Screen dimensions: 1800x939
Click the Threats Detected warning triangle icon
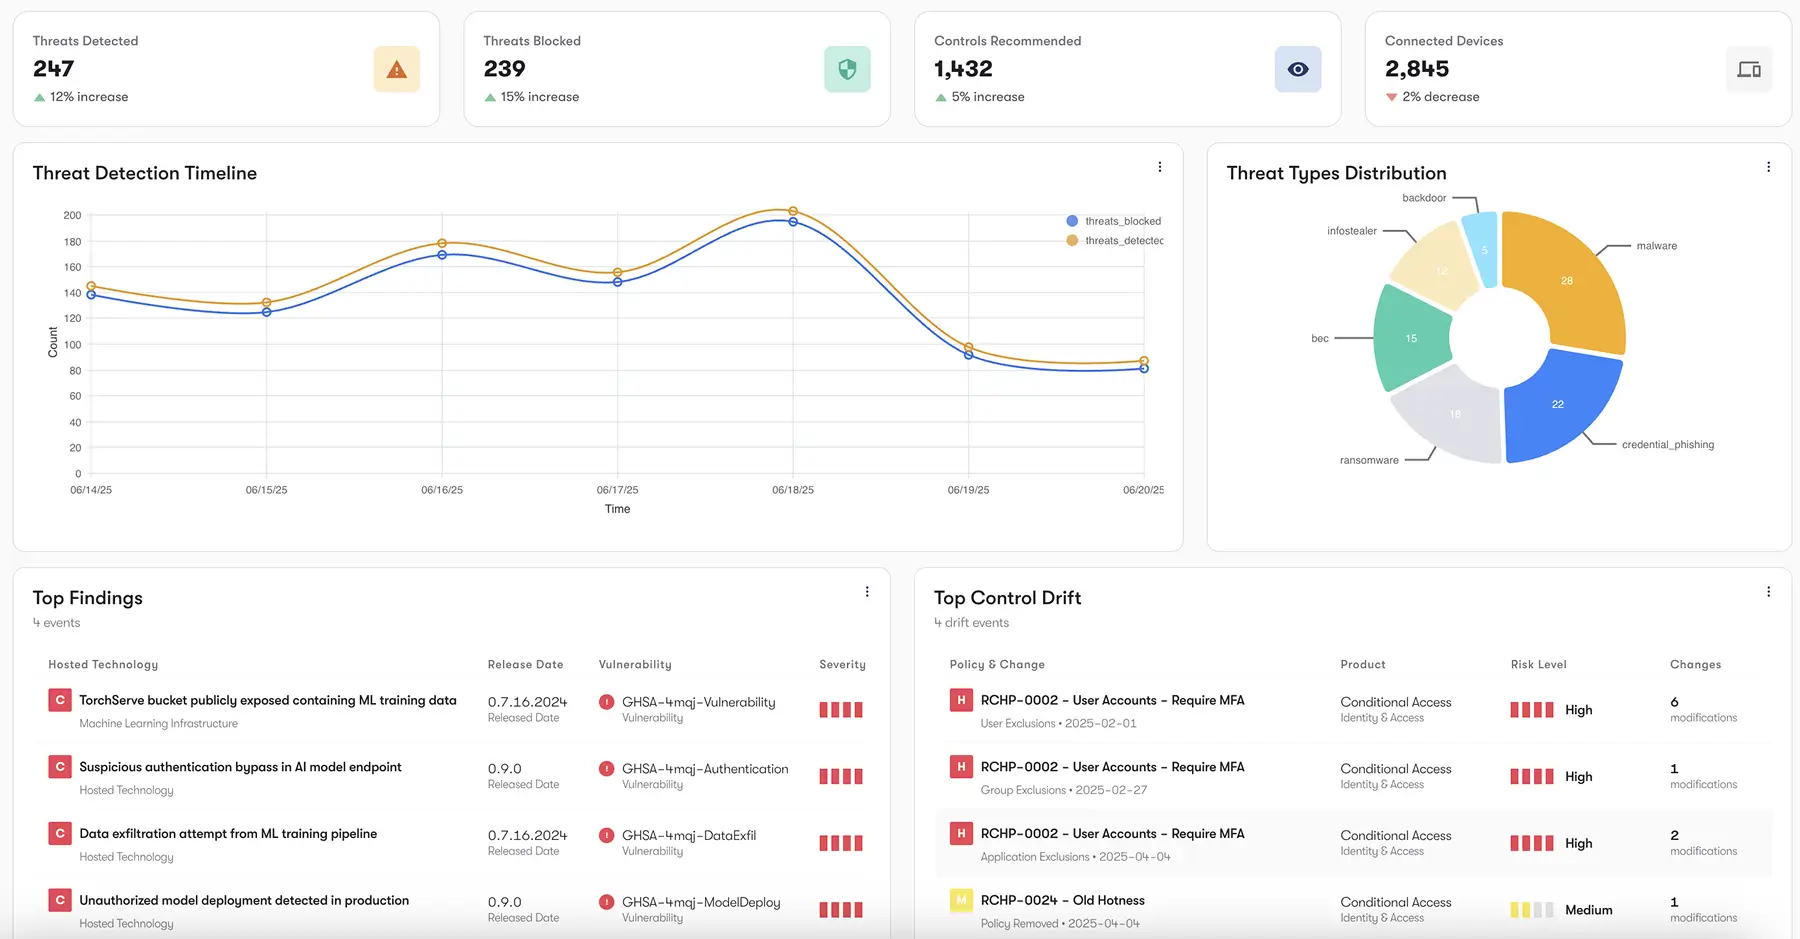point(397,69)
